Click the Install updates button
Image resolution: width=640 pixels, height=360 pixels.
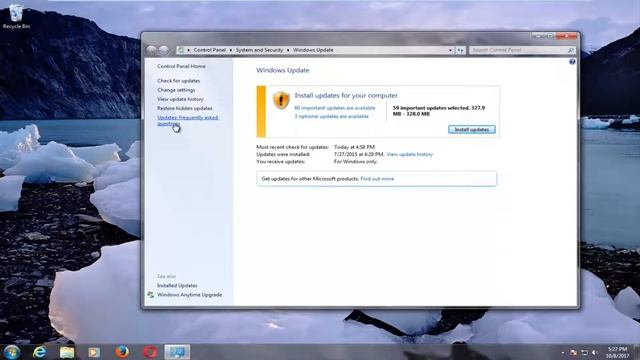(472, 129)
